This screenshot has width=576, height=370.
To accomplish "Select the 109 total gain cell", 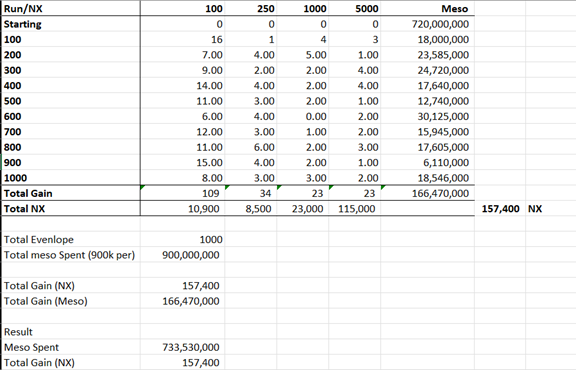I will click(x=183, y=193).
